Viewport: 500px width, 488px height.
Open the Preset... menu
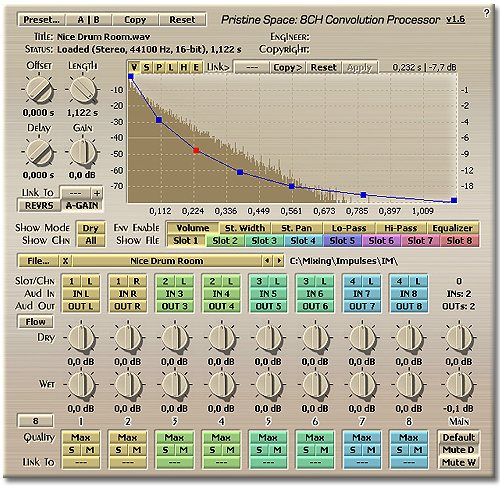[x=41, y=20]
